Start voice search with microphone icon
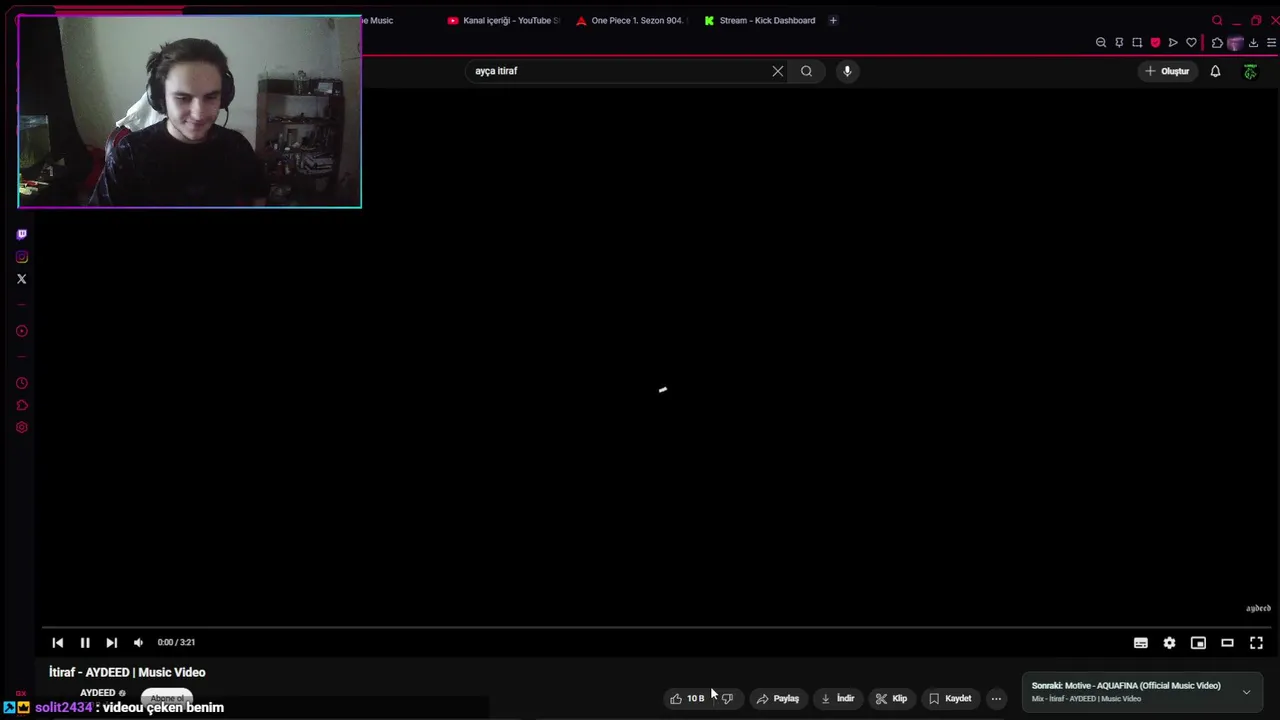Viewport: 1280px width, 720px height. (847, 71)
